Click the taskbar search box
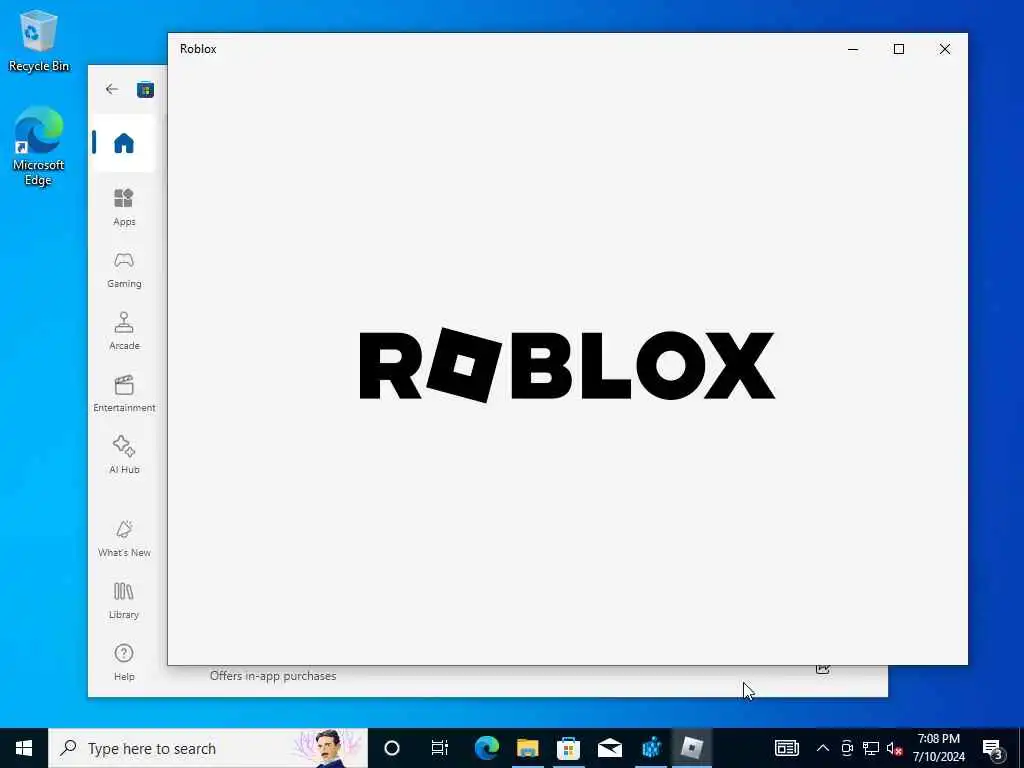This screenshot has height=768, width=1024. (208, 748)
